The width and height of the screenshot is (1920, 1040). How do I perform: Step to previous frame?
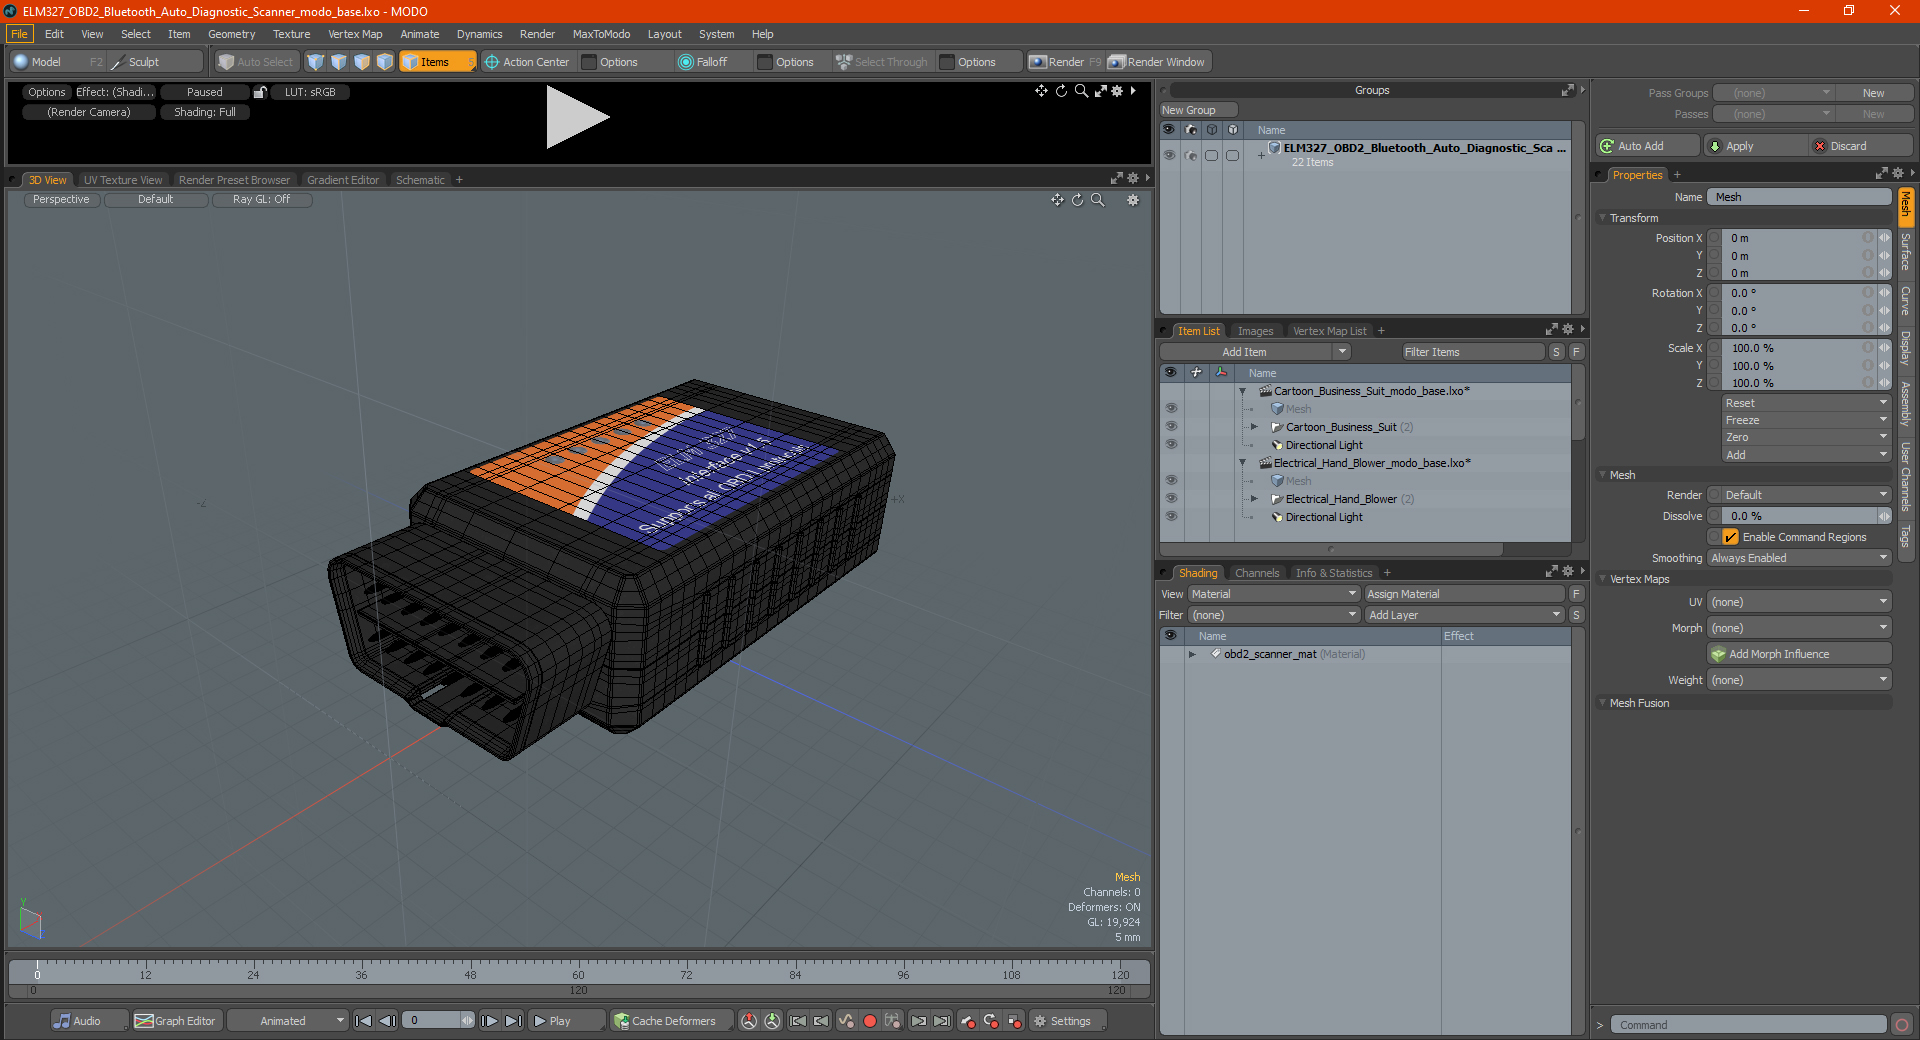(387, 1021)
